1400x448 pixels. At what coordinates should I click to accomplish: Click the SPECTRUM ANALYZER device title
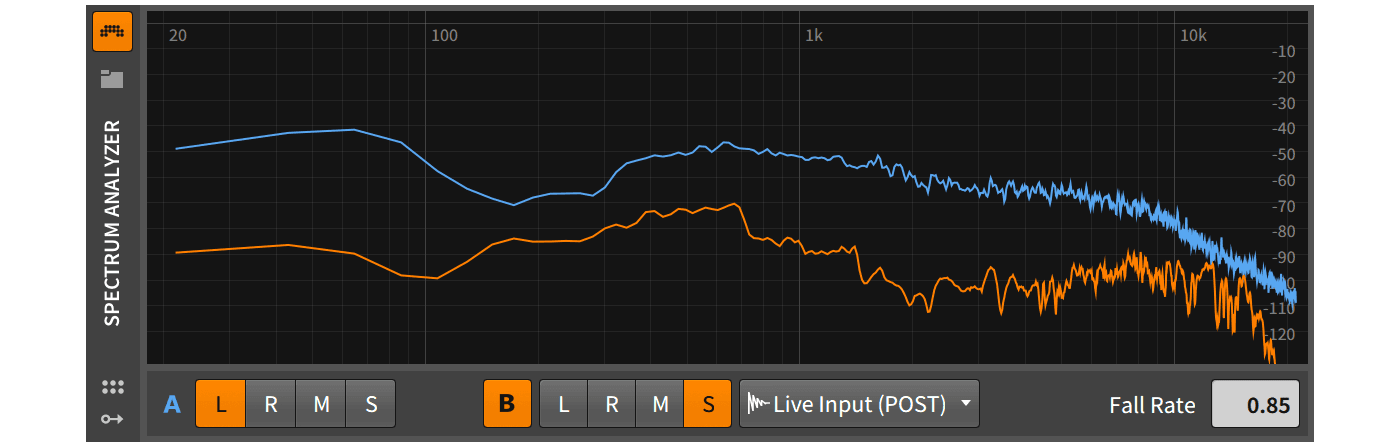[112, 223]
